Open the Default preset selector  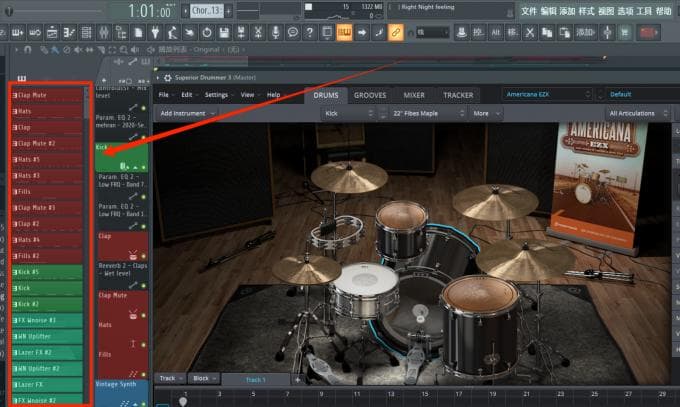642,94
